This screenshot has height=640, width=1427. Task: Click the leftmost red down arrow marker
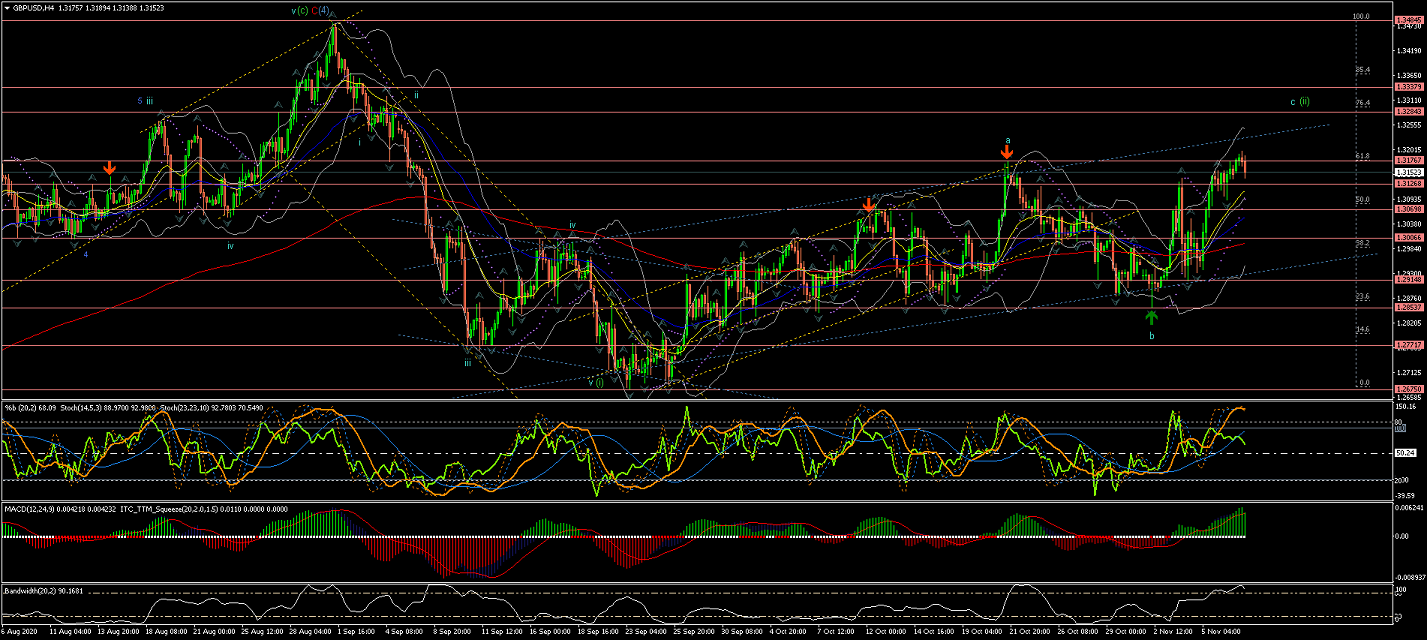[x=109, y=168]
